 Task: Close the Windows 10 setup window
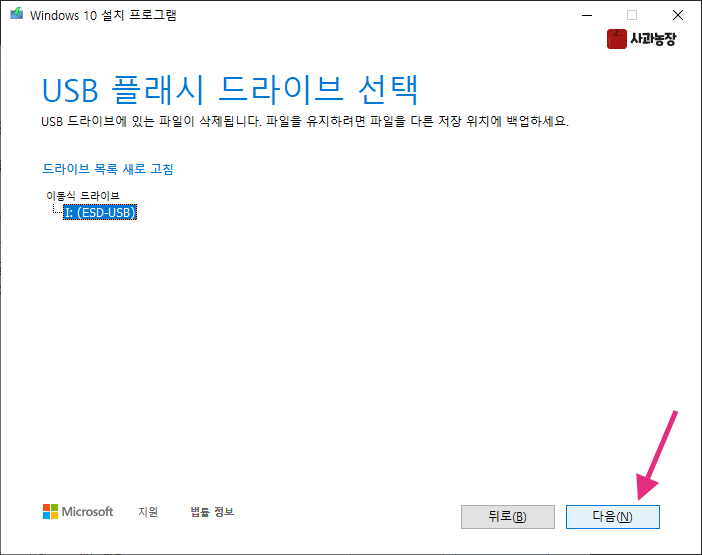click(678, 15)
